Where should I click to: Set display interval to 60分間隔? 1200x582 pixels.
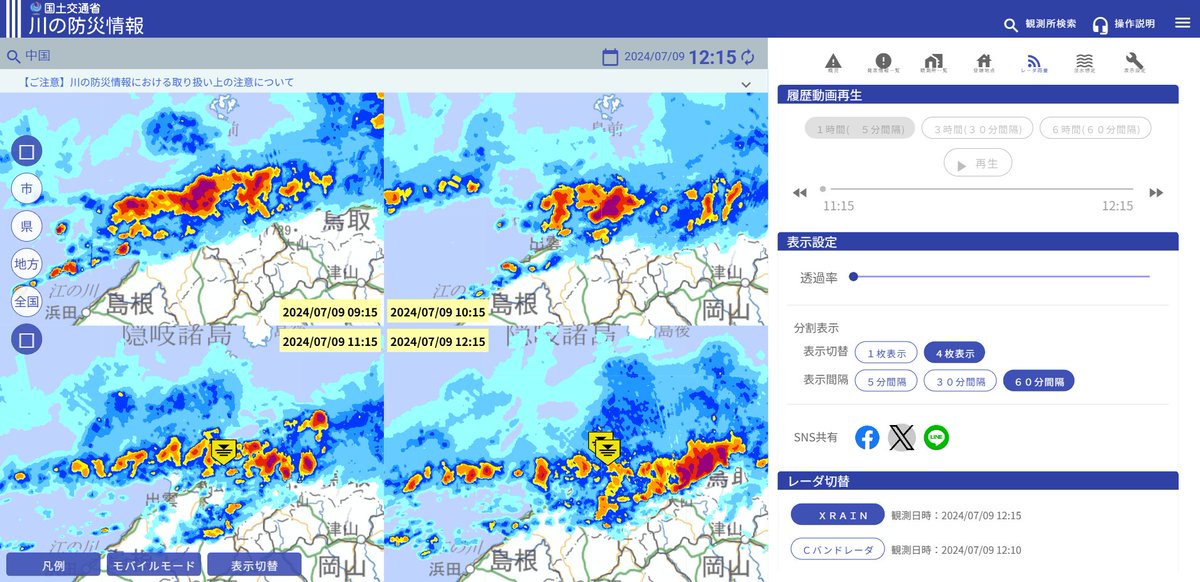[x=1039, y=380]
